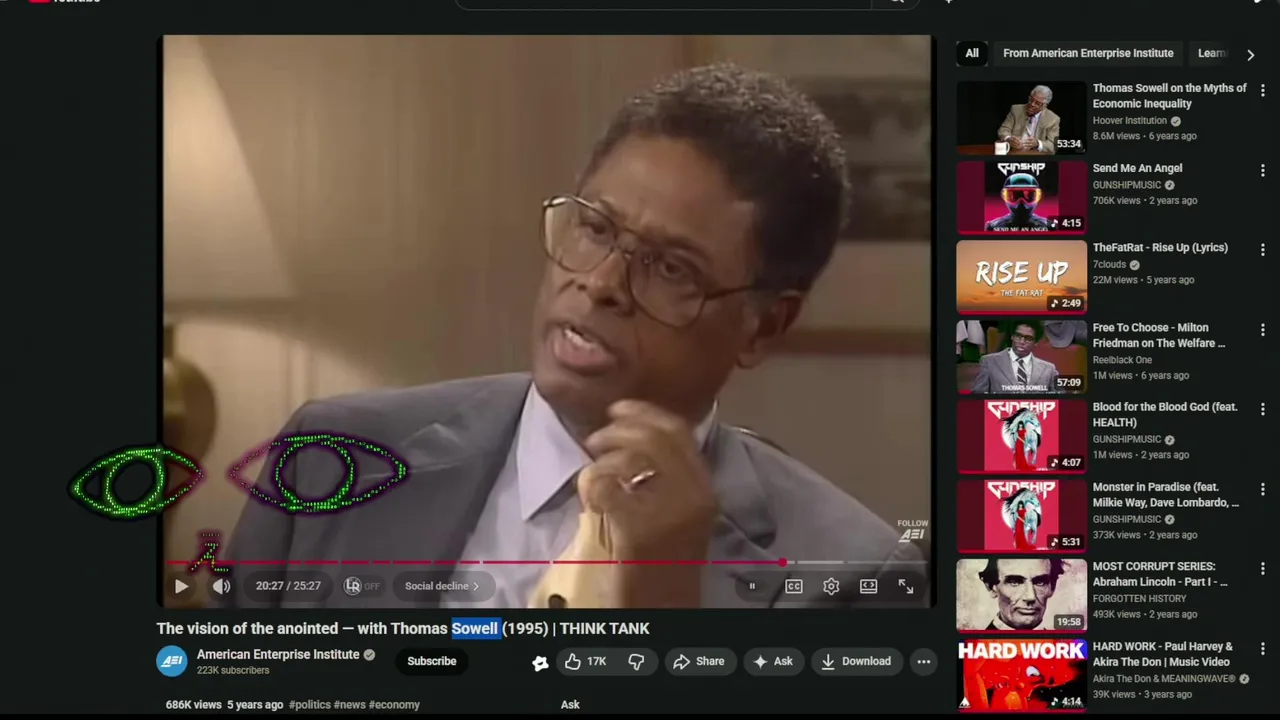Mute the video volume
Image resolution: width=1280 pixels, height=720 pixels.
click(x=221, y=587)
